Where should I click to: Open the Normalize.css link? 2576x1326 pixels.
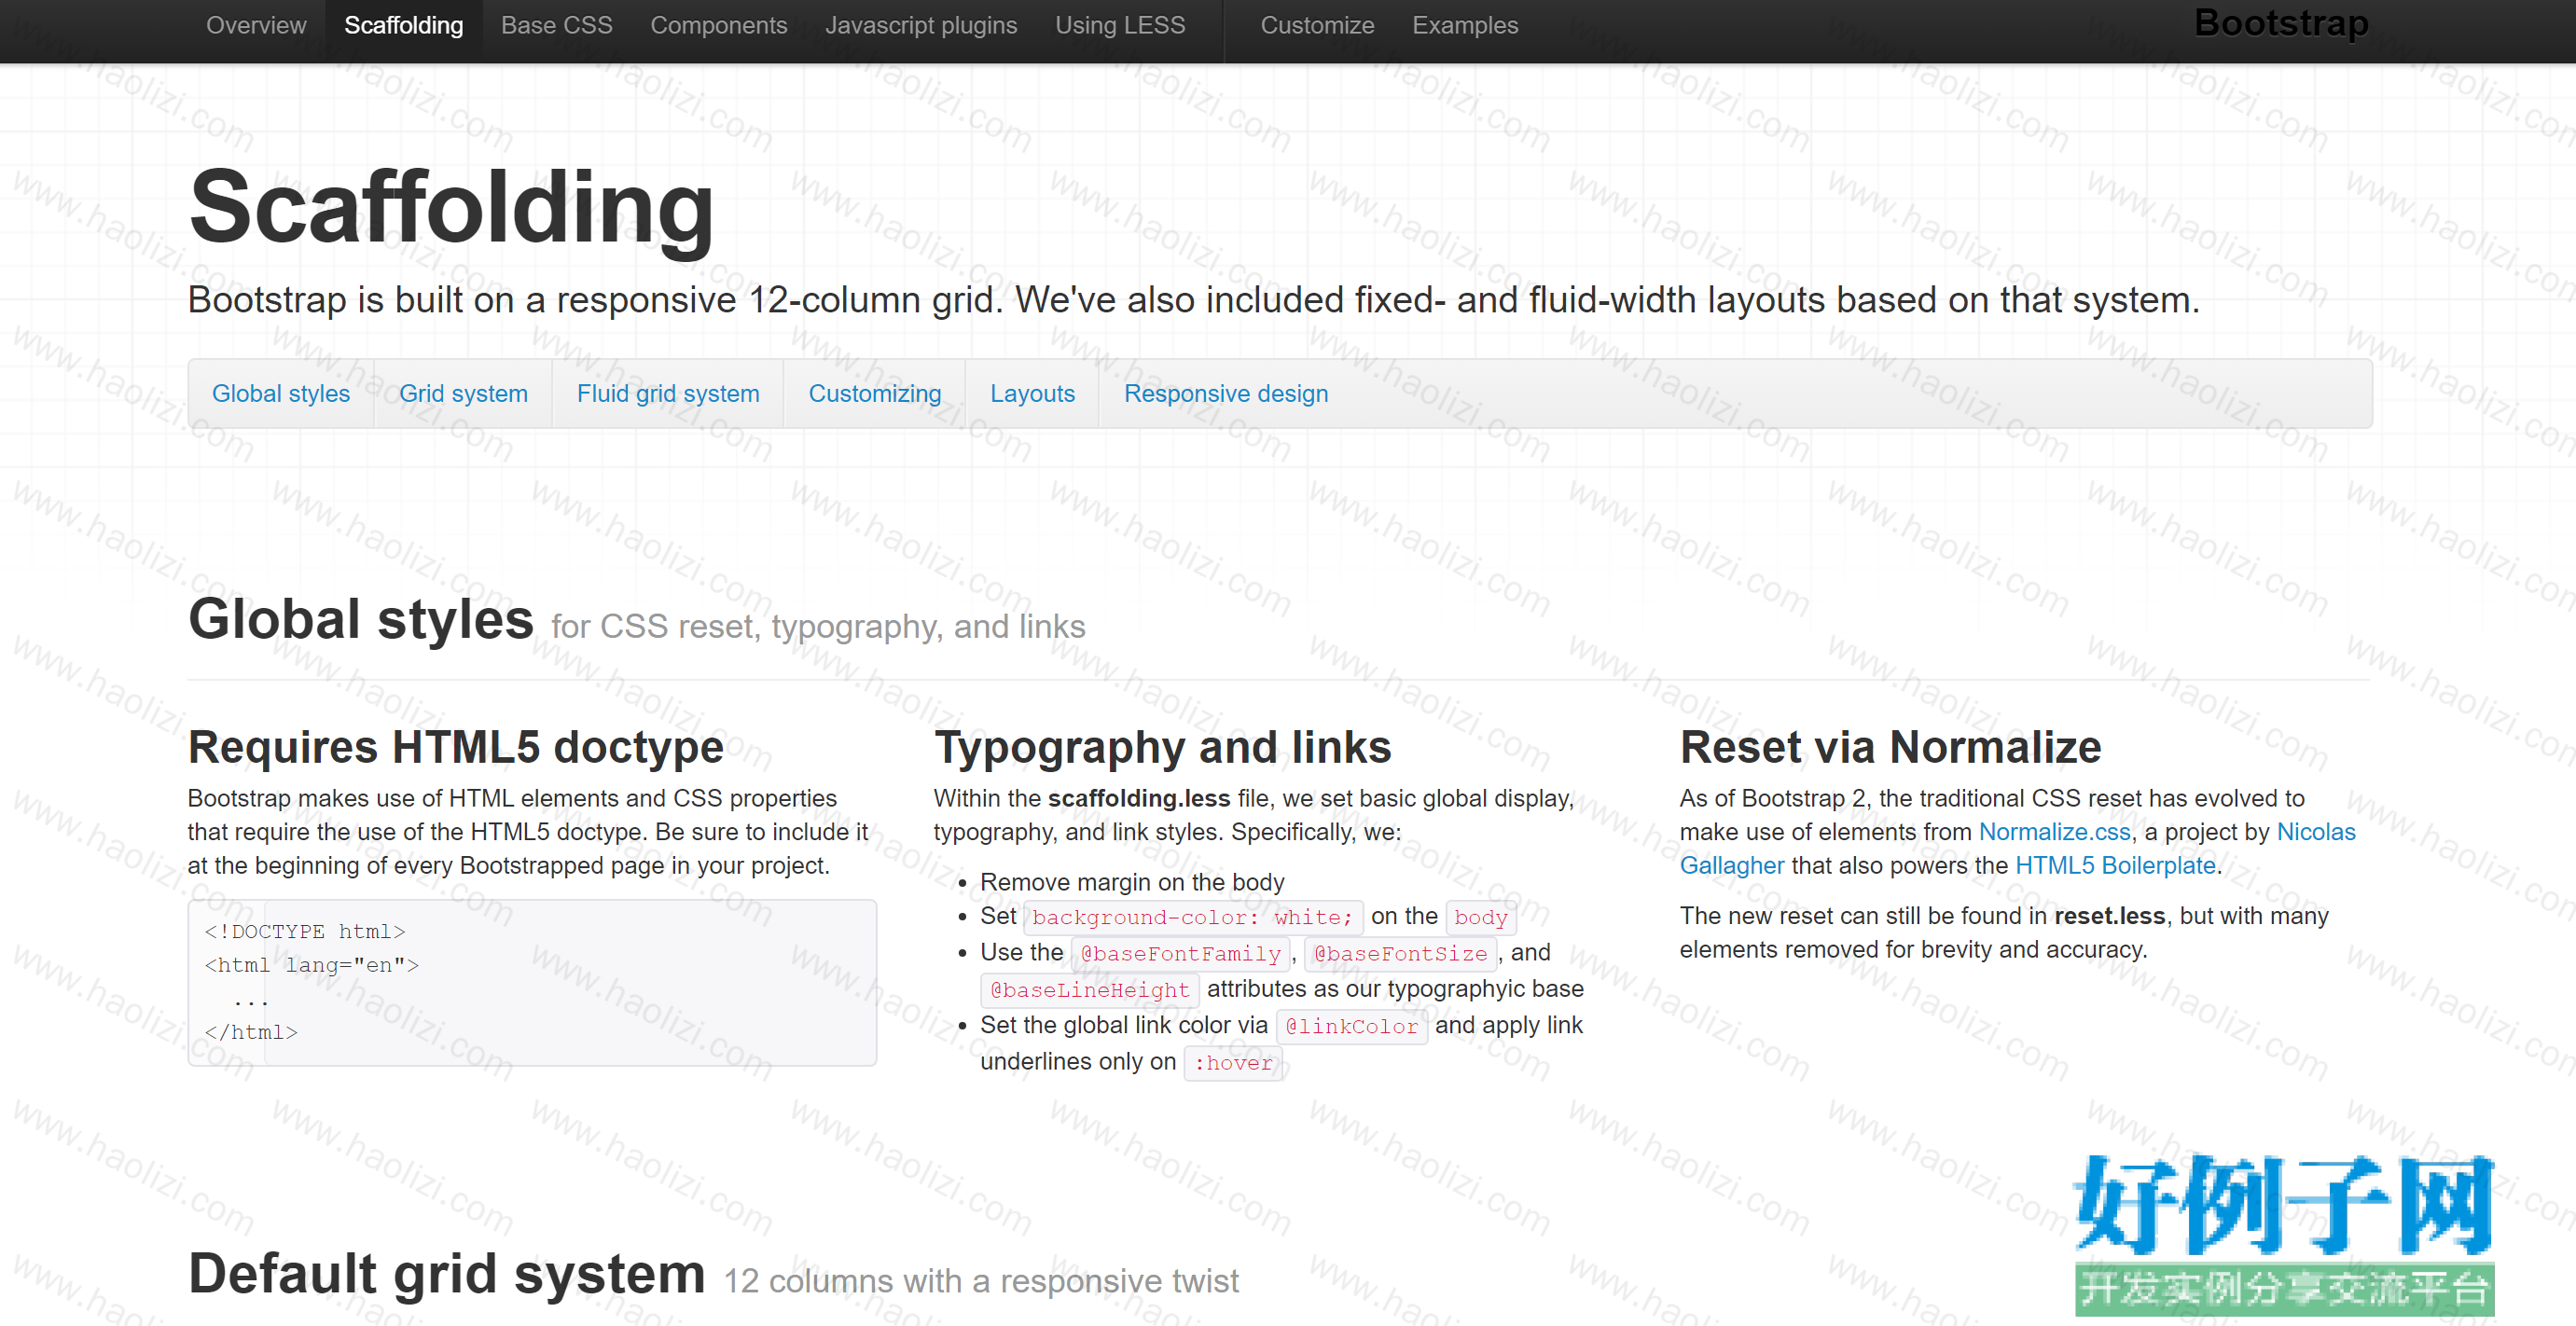click(2054, 831)
